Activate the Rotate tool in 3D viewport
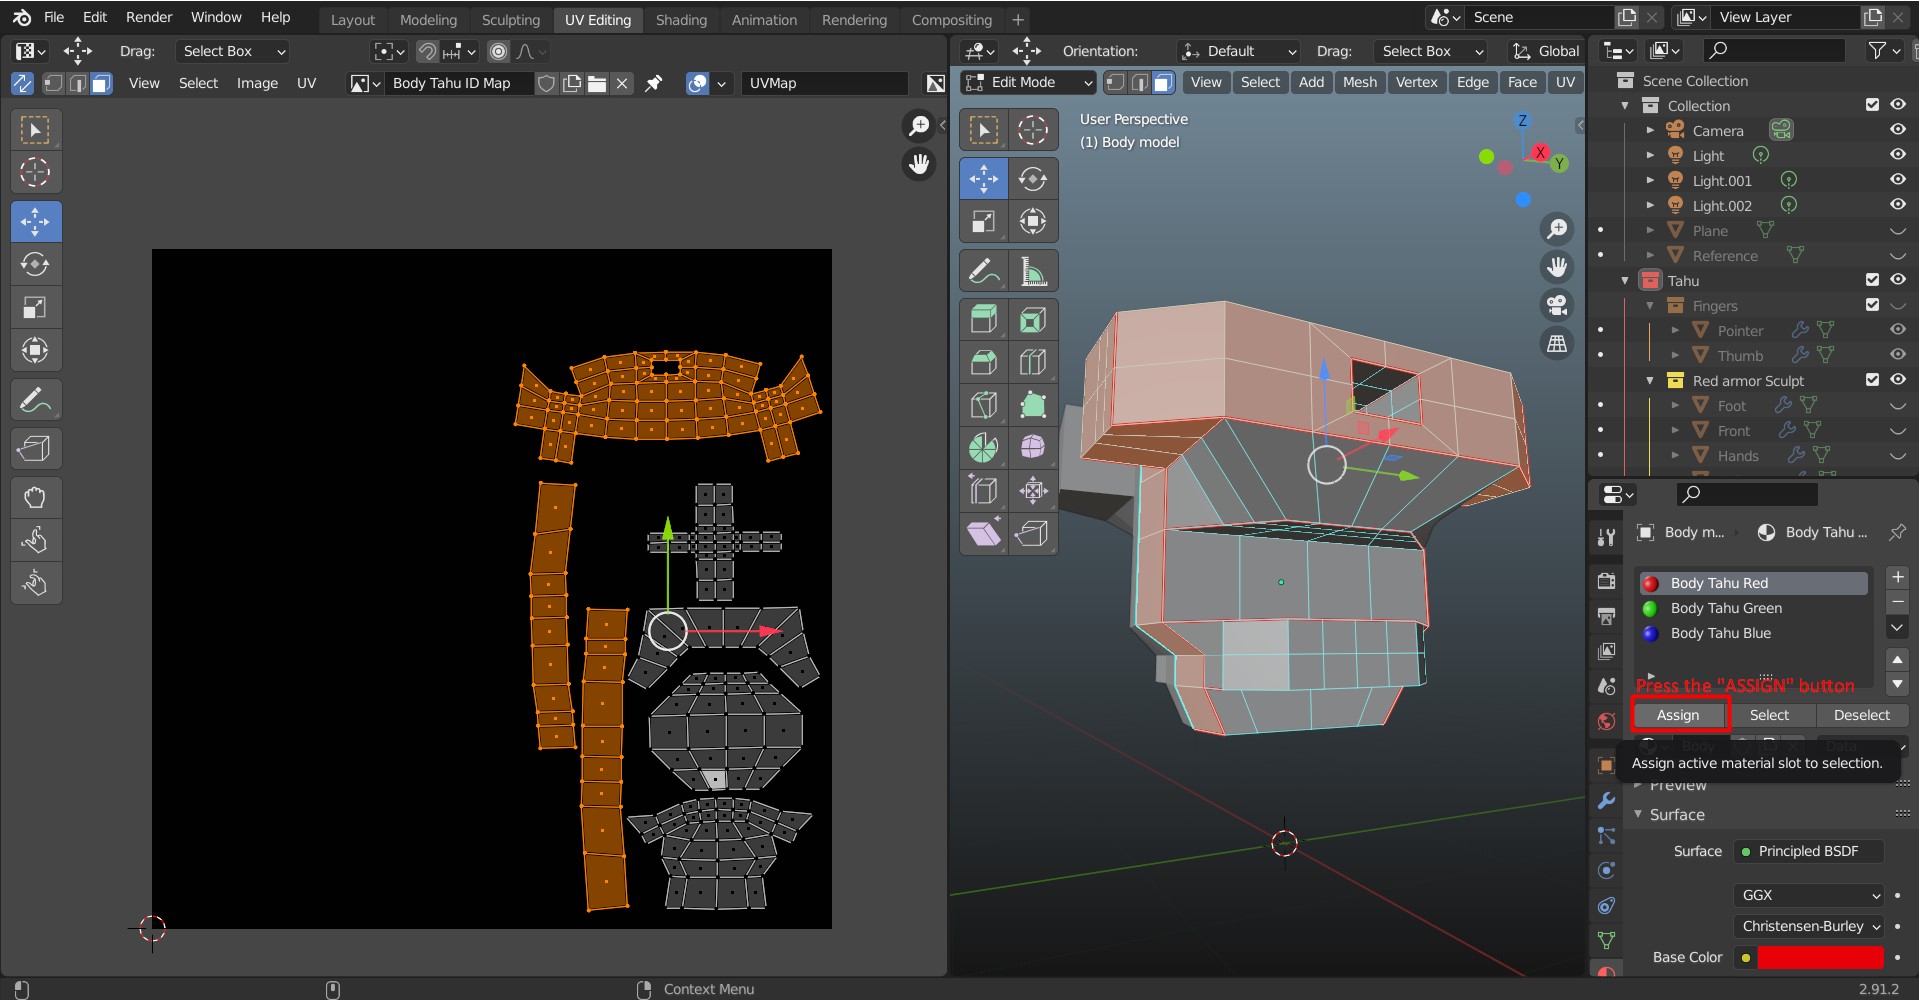The image size is (1919, 1000). pos(1032,179)
